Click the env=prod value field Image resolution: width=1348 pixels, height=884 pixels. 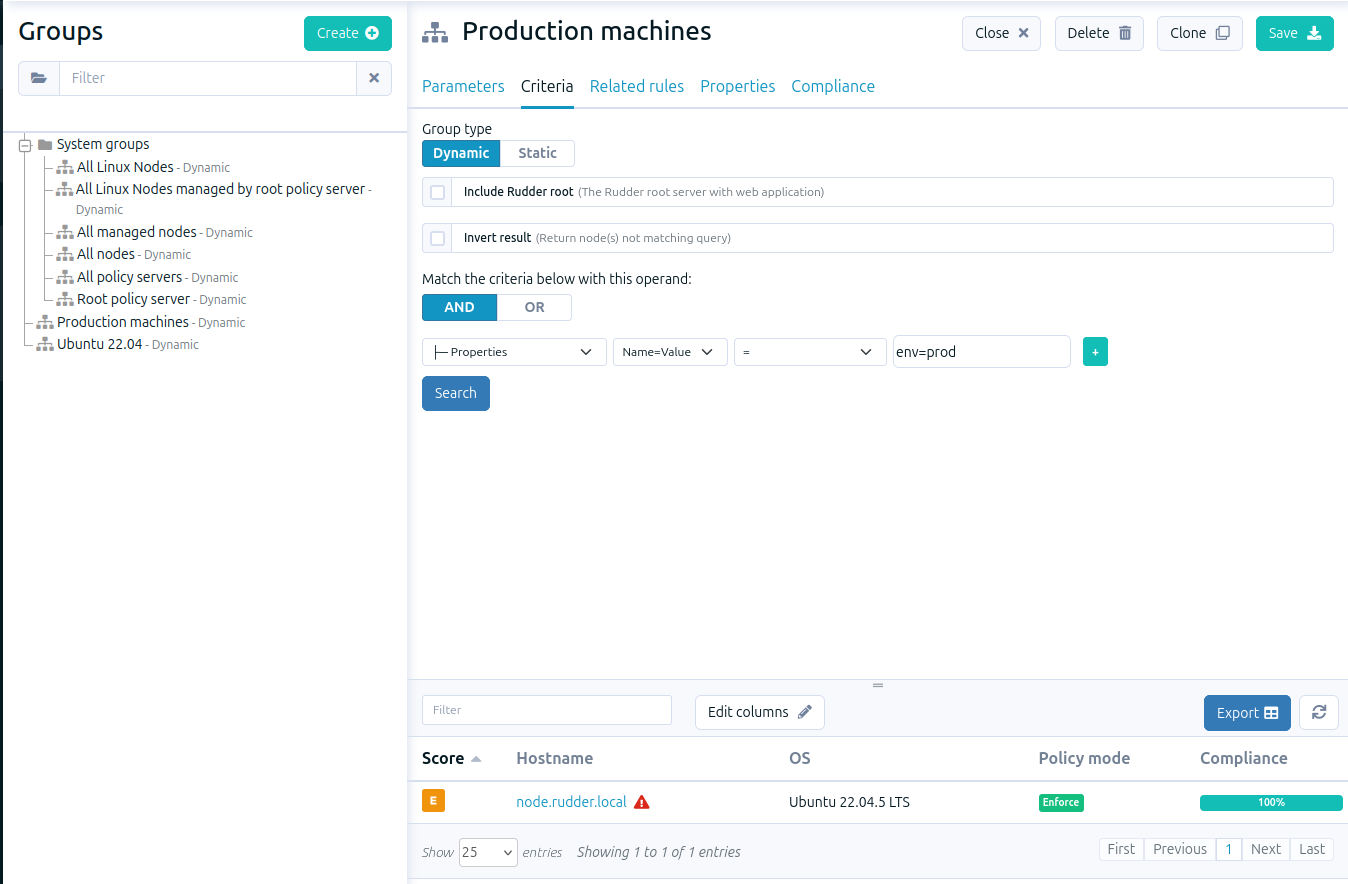pyautogui.click(x=982, y=352)
